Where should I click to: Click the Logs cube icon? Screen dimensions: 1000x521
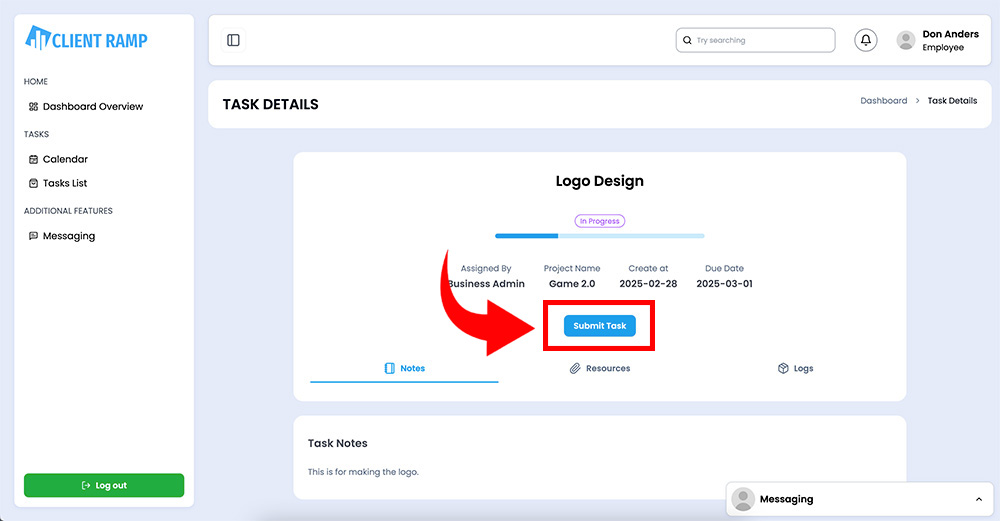click(x=783, y=369)
